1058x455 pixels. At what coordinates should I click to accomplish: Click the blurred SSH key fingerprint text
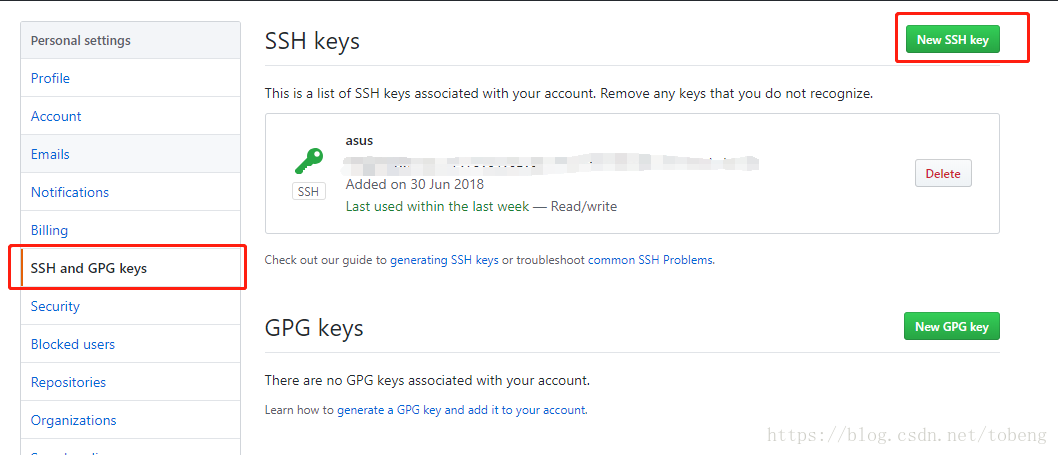click(x=552, y=163)
